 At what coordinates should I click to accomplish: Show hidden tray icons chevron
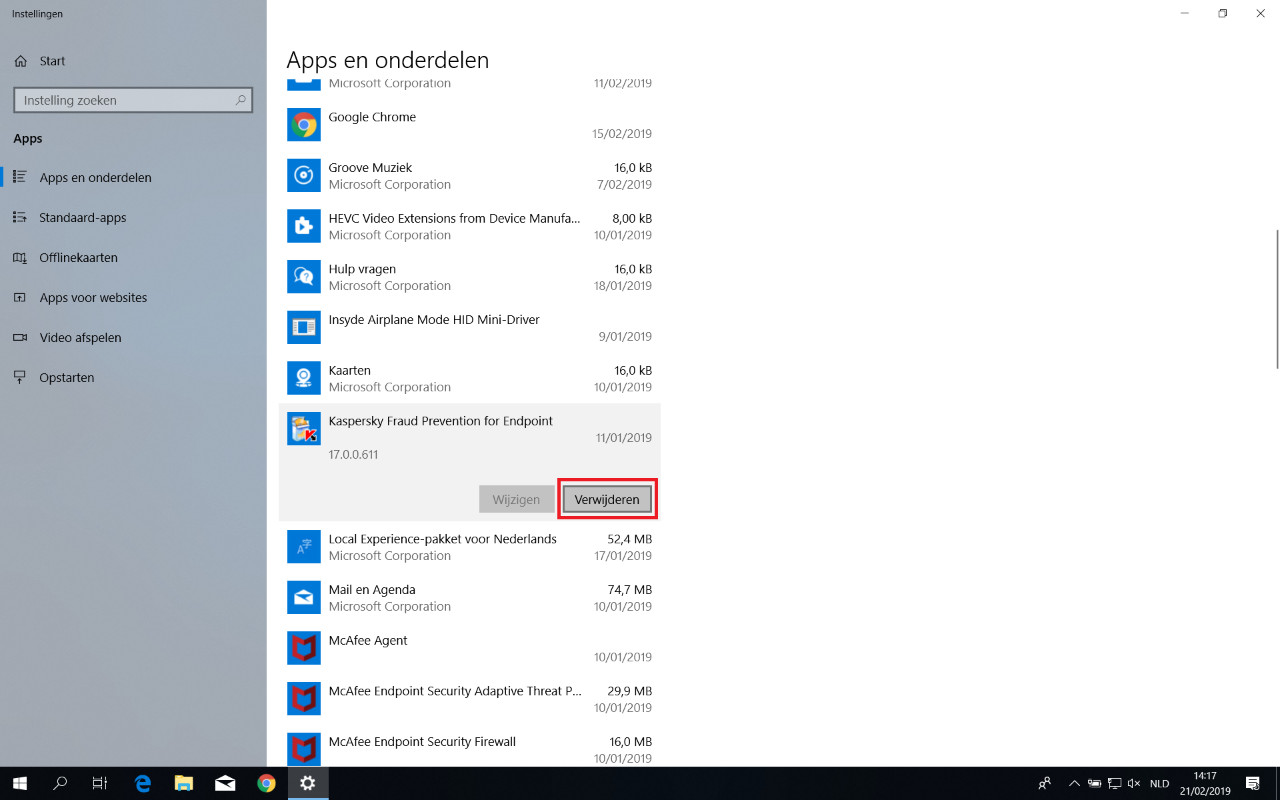tap(1075, 783)
